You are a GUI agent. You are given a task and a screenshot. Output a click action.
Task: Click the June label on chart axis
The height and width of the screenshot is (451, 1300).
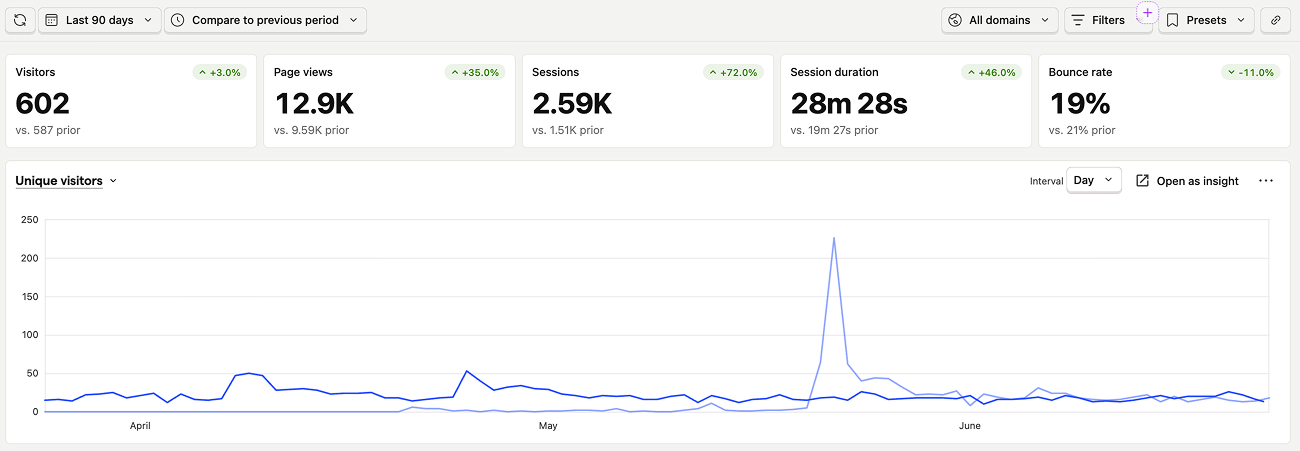[970, 426]
